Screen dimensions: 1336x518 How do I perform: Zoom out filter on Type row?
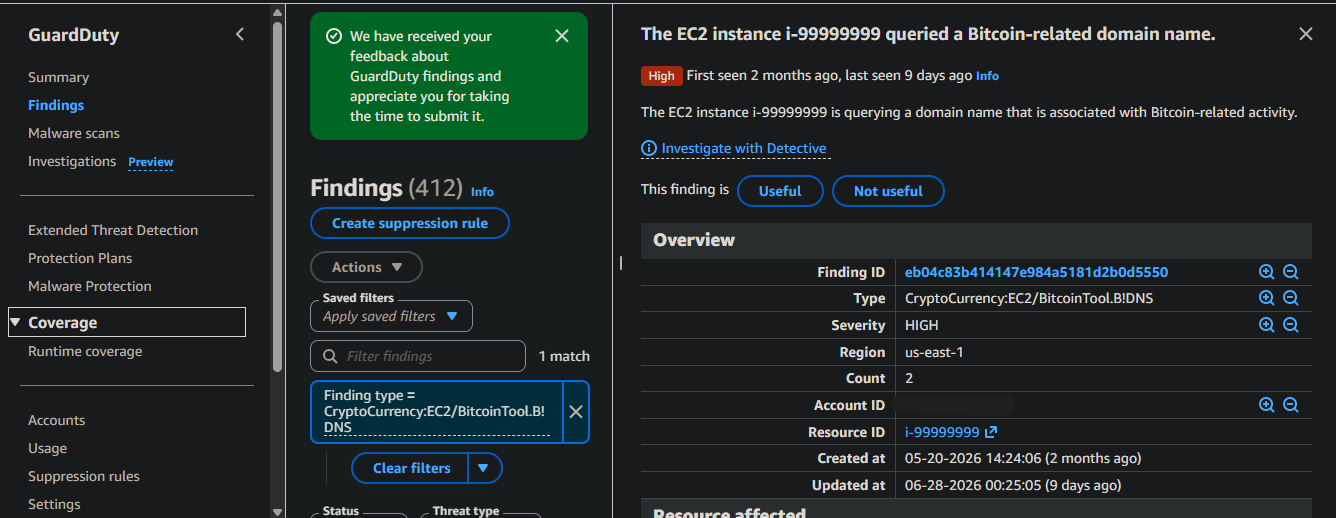[1290, 298]
